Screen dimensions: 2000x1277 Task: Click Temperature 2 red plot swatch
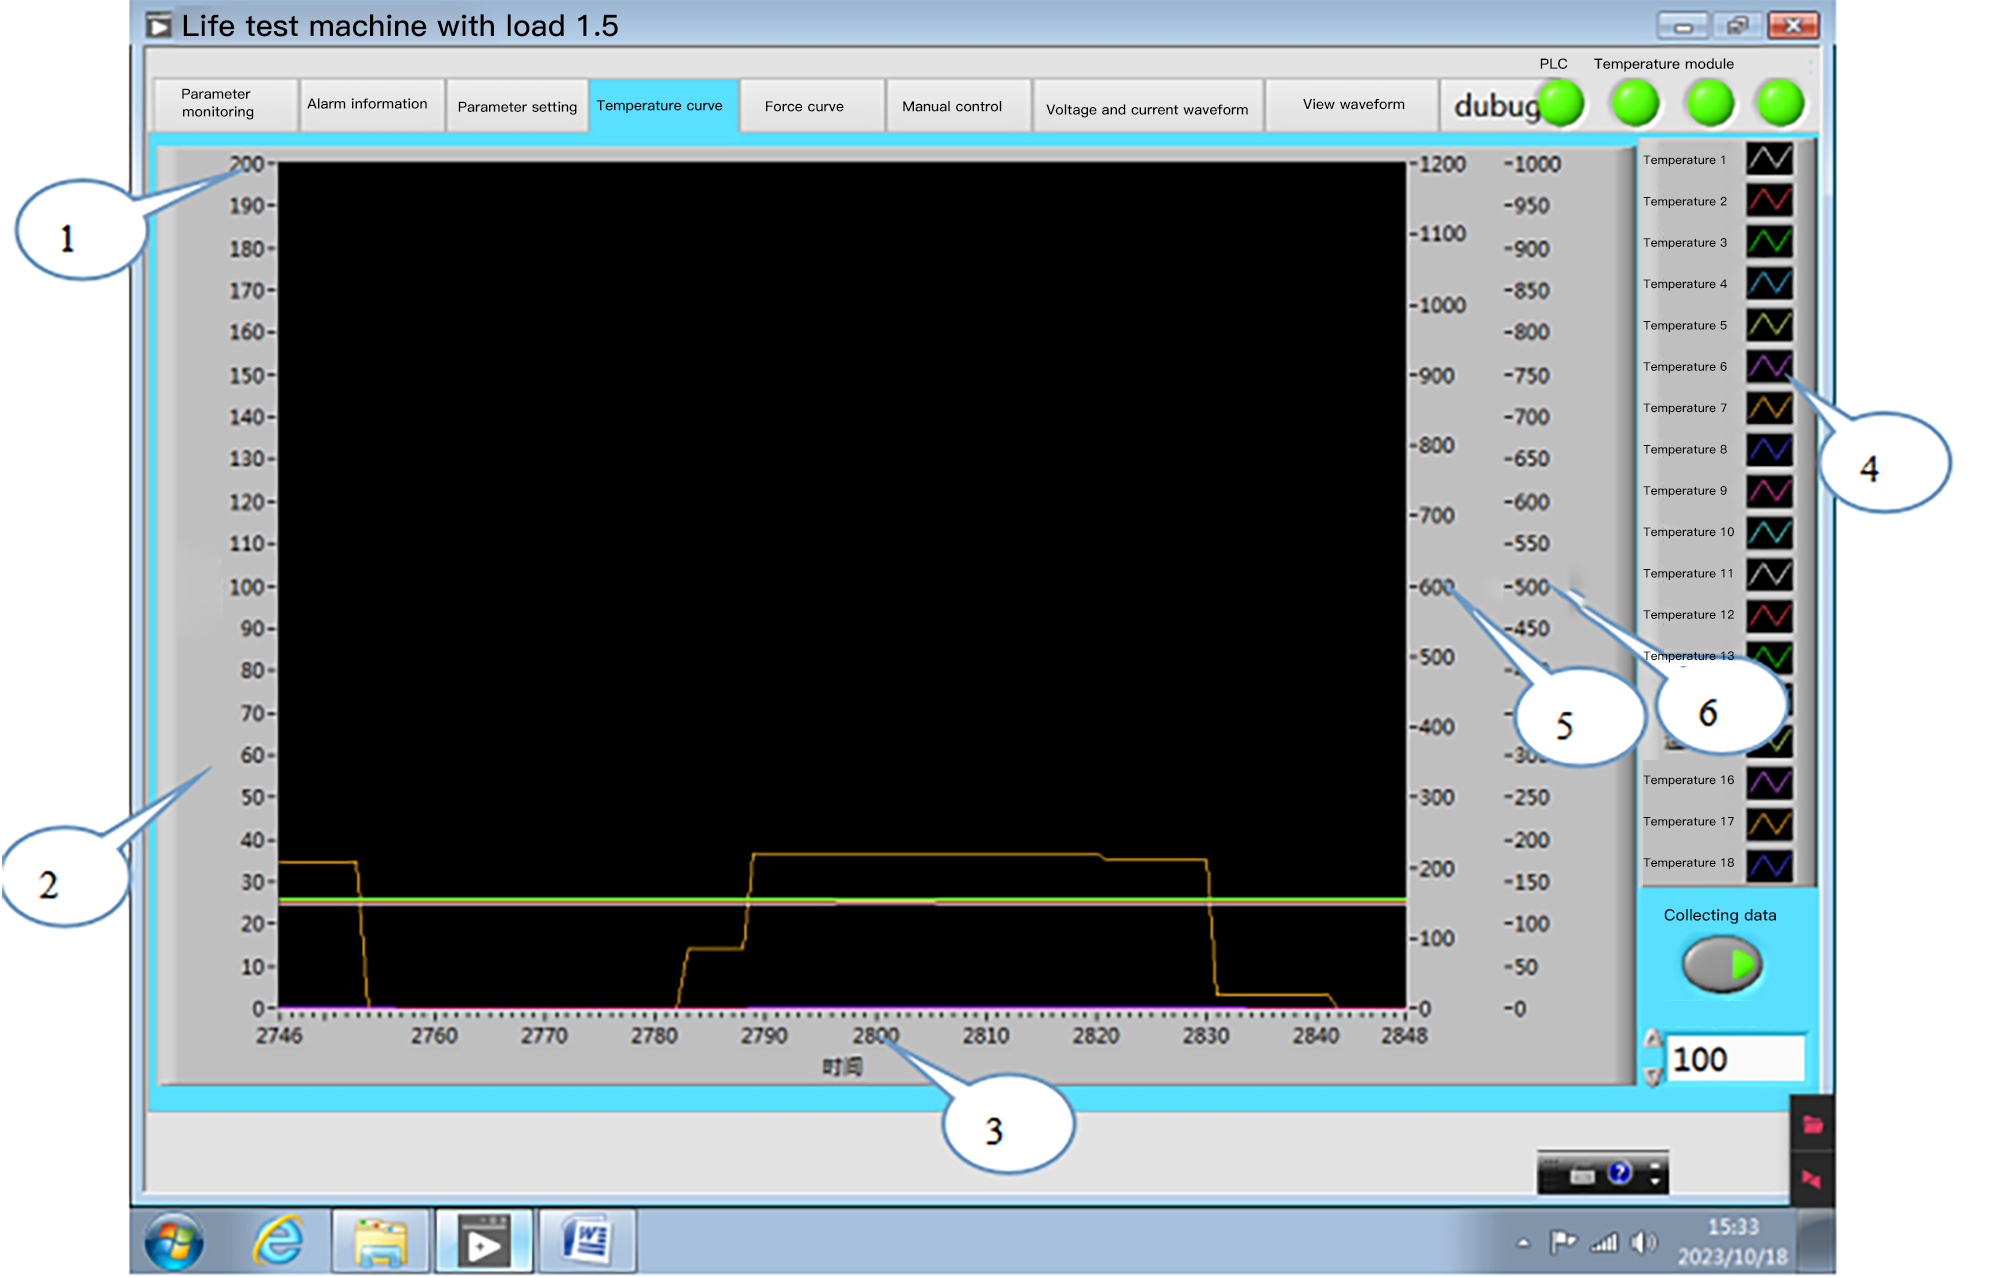(1769, 200)
